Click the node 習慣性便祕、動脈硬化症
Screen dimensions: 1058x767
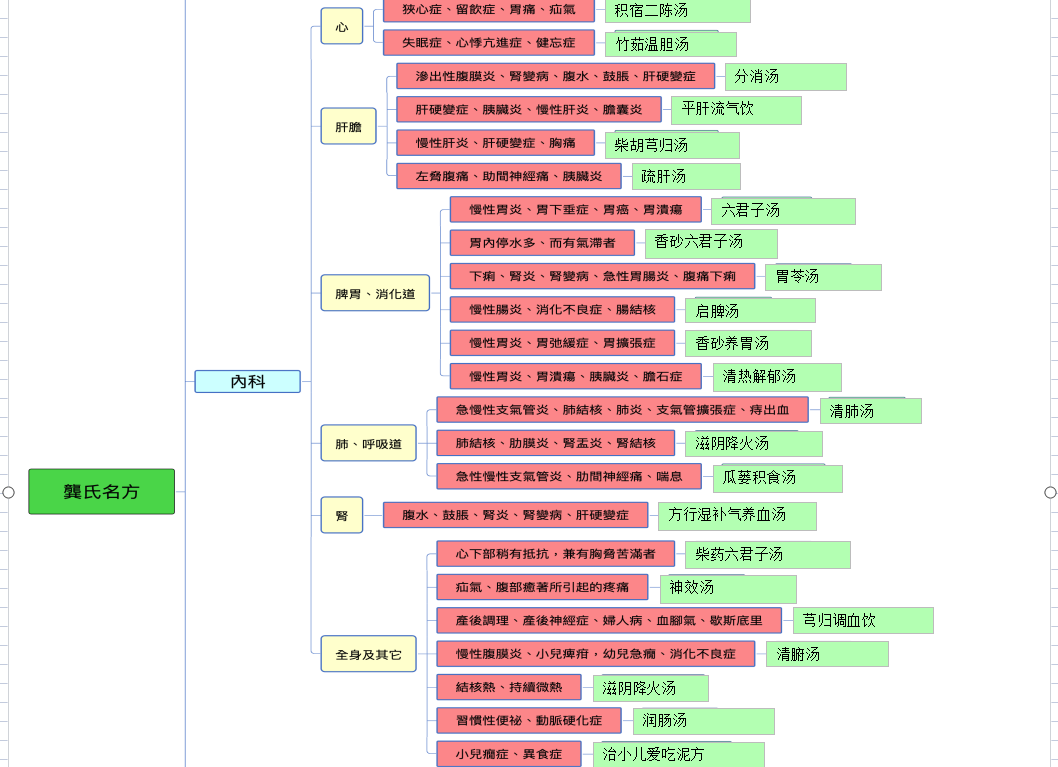pyautogui.click(x=529, y=720)
